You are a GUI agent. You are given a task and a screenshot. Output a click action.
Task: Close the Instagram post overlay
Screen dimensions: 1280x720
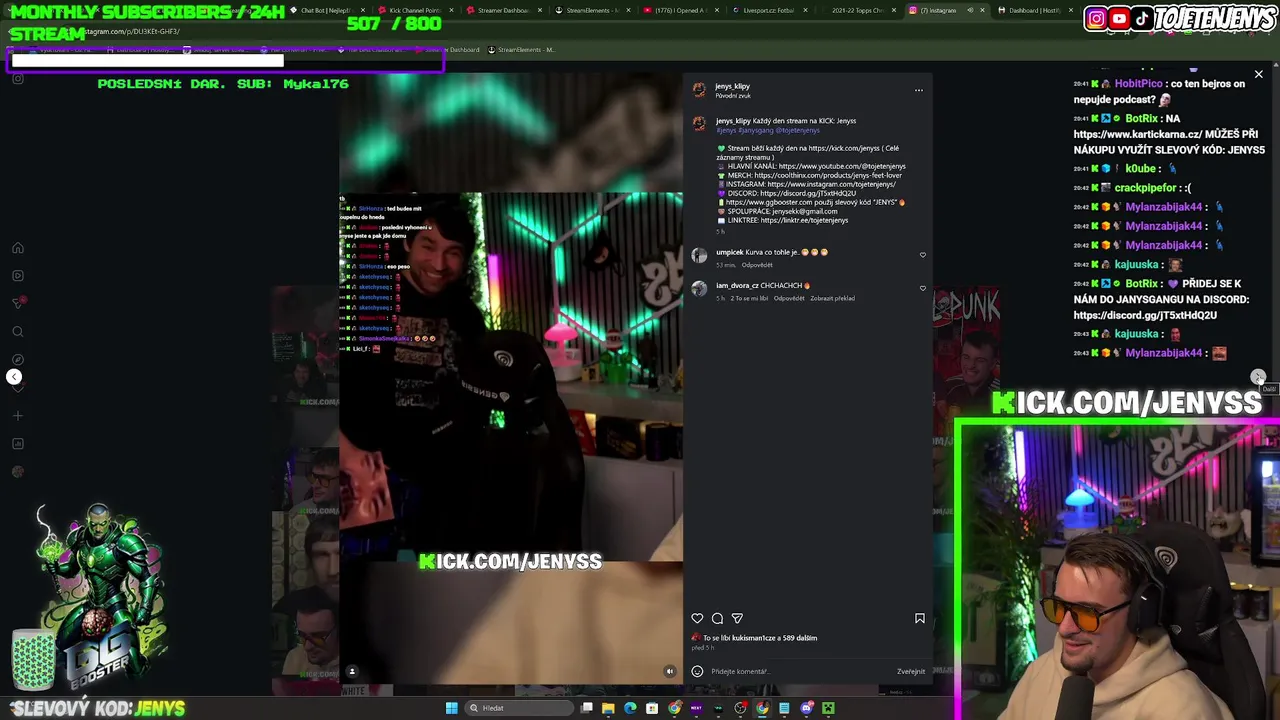[1258, 74]
